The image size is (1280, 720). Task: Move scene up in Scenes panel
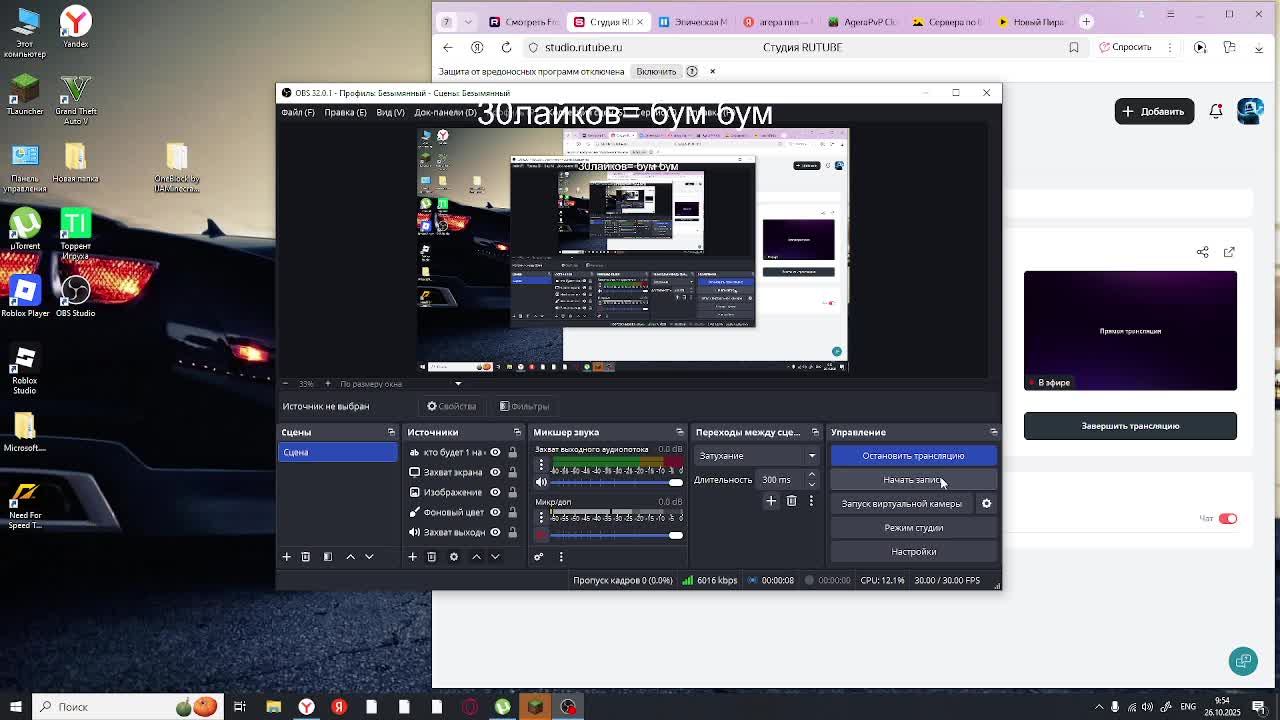(x=350, y=557)
